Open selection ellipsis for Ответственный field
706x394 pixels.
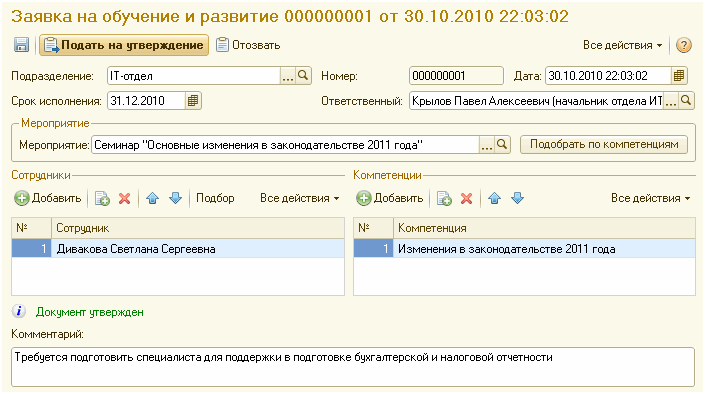(671, 100)
